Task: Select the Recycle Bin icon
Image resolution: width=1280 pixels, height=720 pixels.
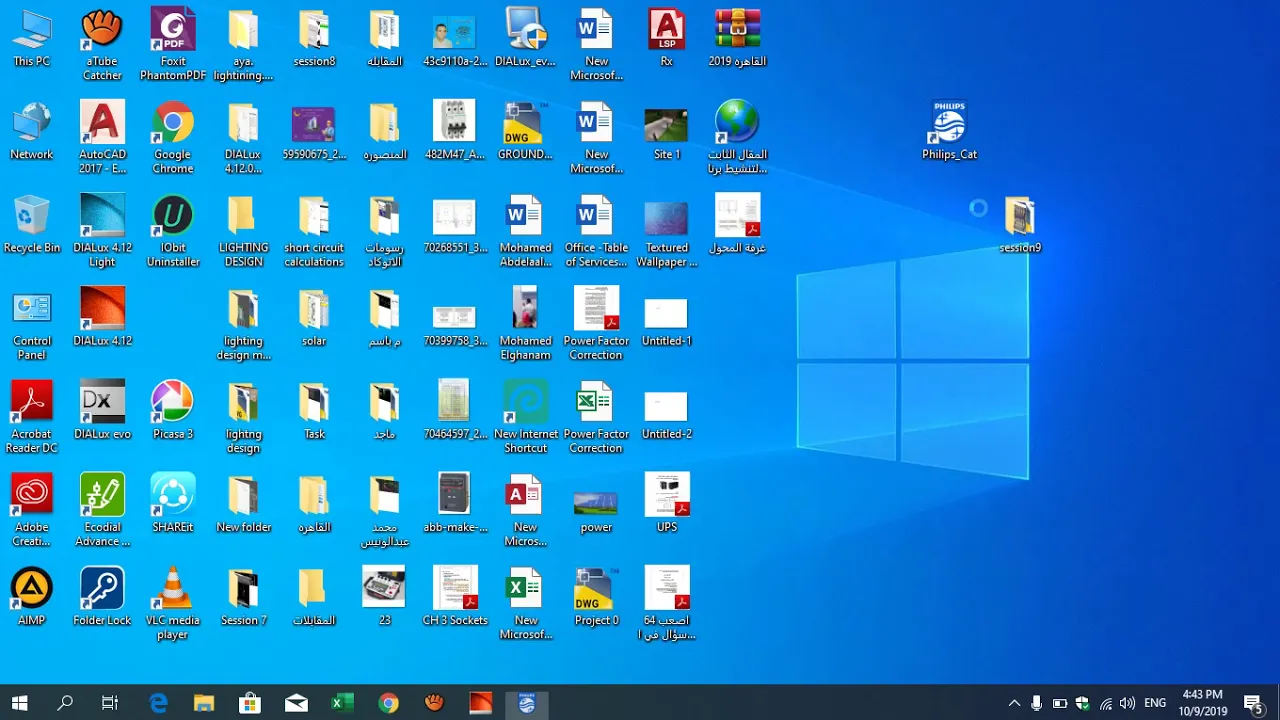Action: (31, 224)
